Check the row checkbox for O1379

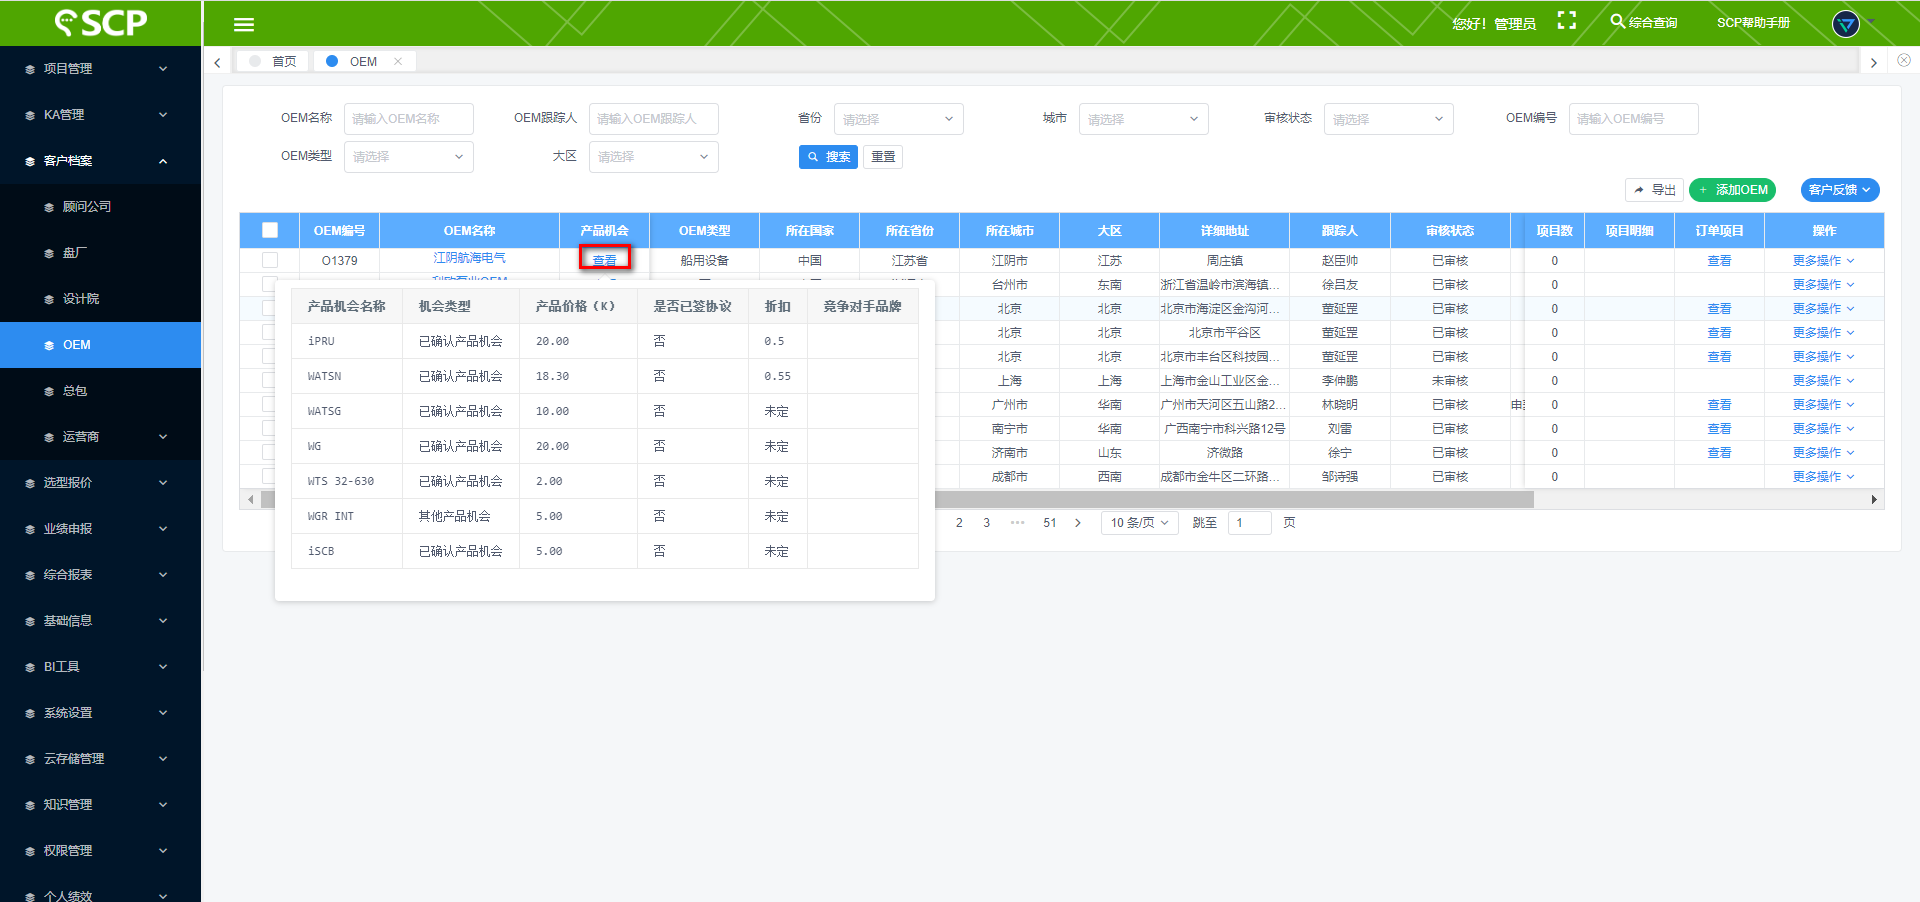(x=270, y=260)
